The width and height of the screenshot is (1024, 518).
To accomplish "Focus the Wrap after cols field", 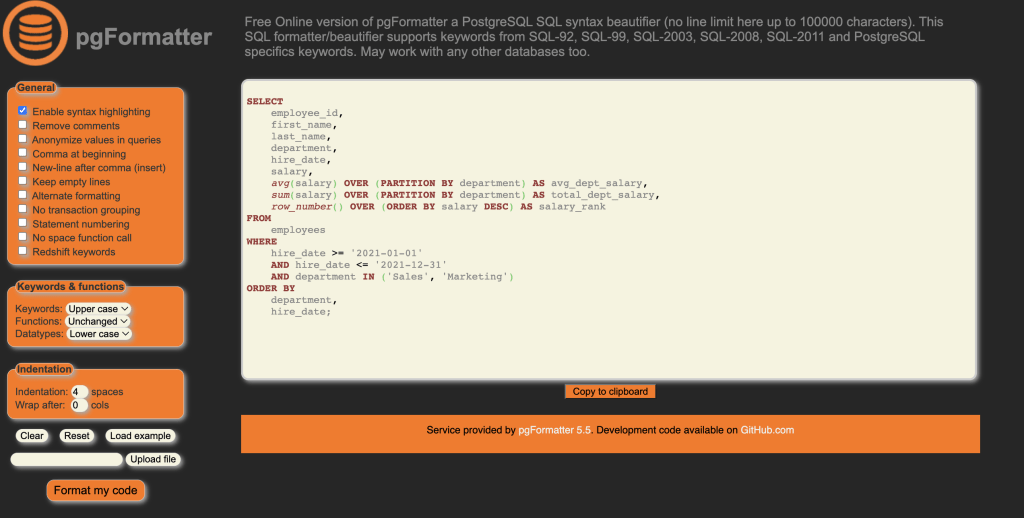I will pyautogui.click(x=80, y=405).
